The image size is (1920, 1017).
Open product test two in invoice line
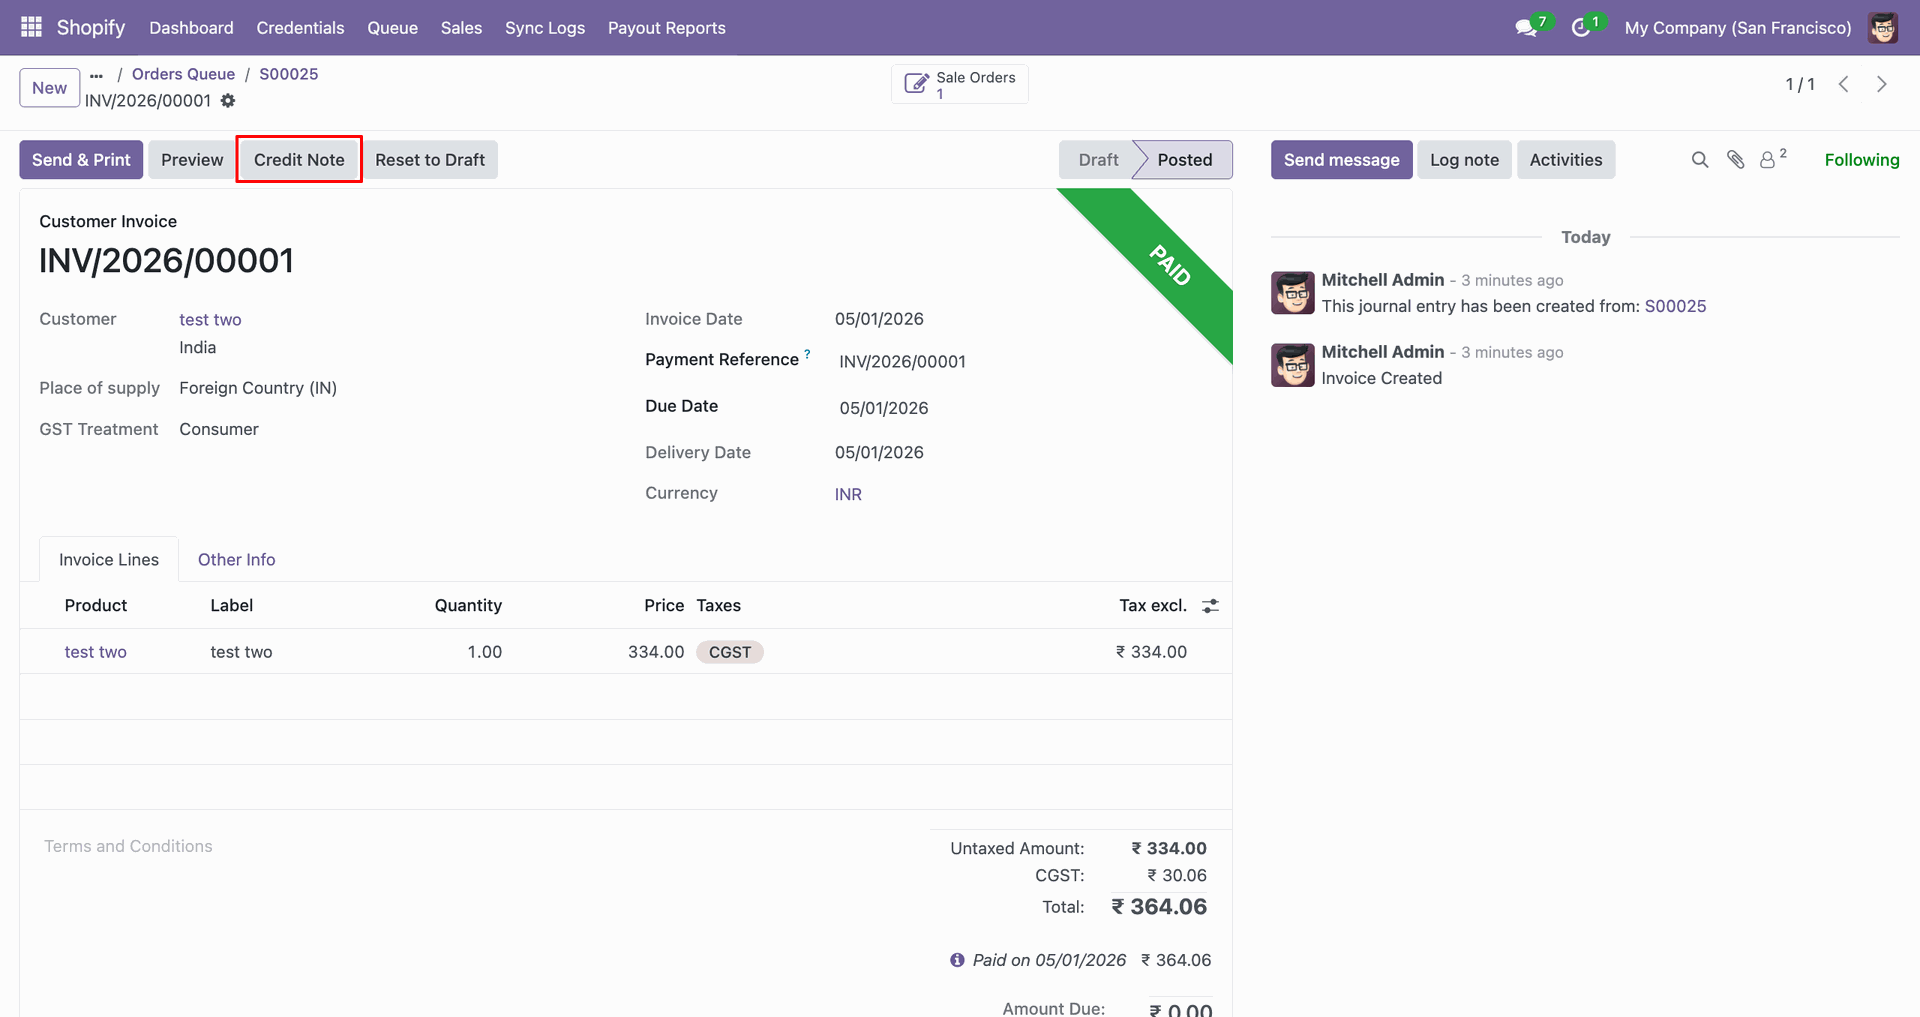click(x=96, y=652)
